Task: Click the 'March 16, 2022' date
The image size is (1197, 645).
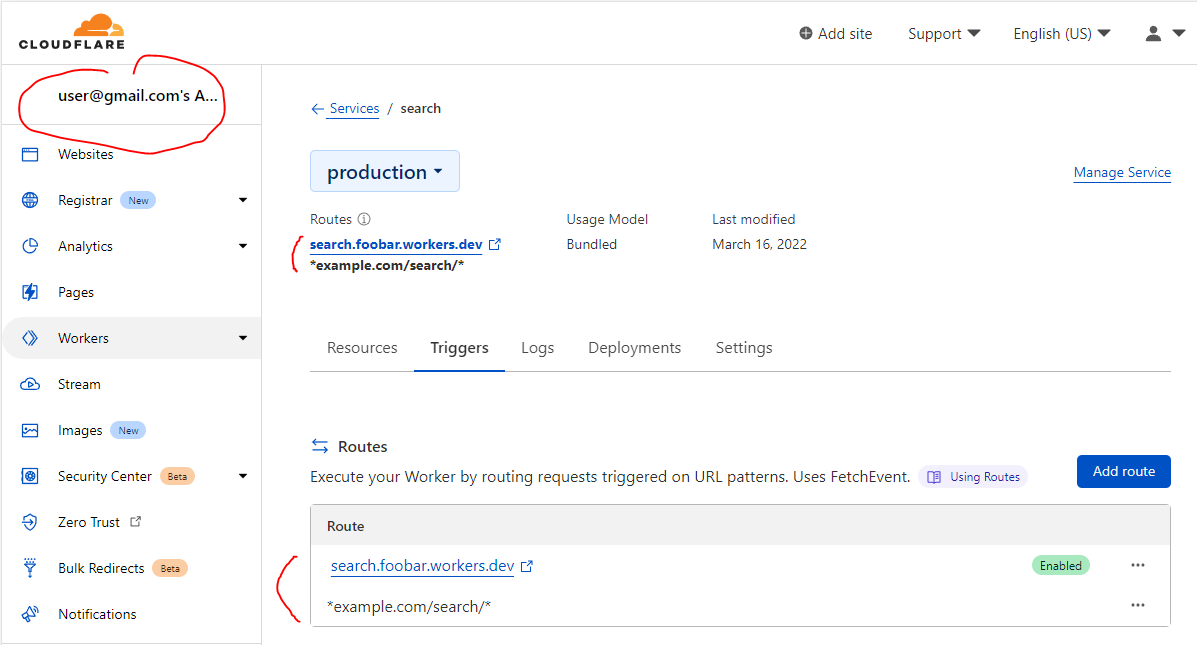Action: pyautogui.click(x=759, y=244)
